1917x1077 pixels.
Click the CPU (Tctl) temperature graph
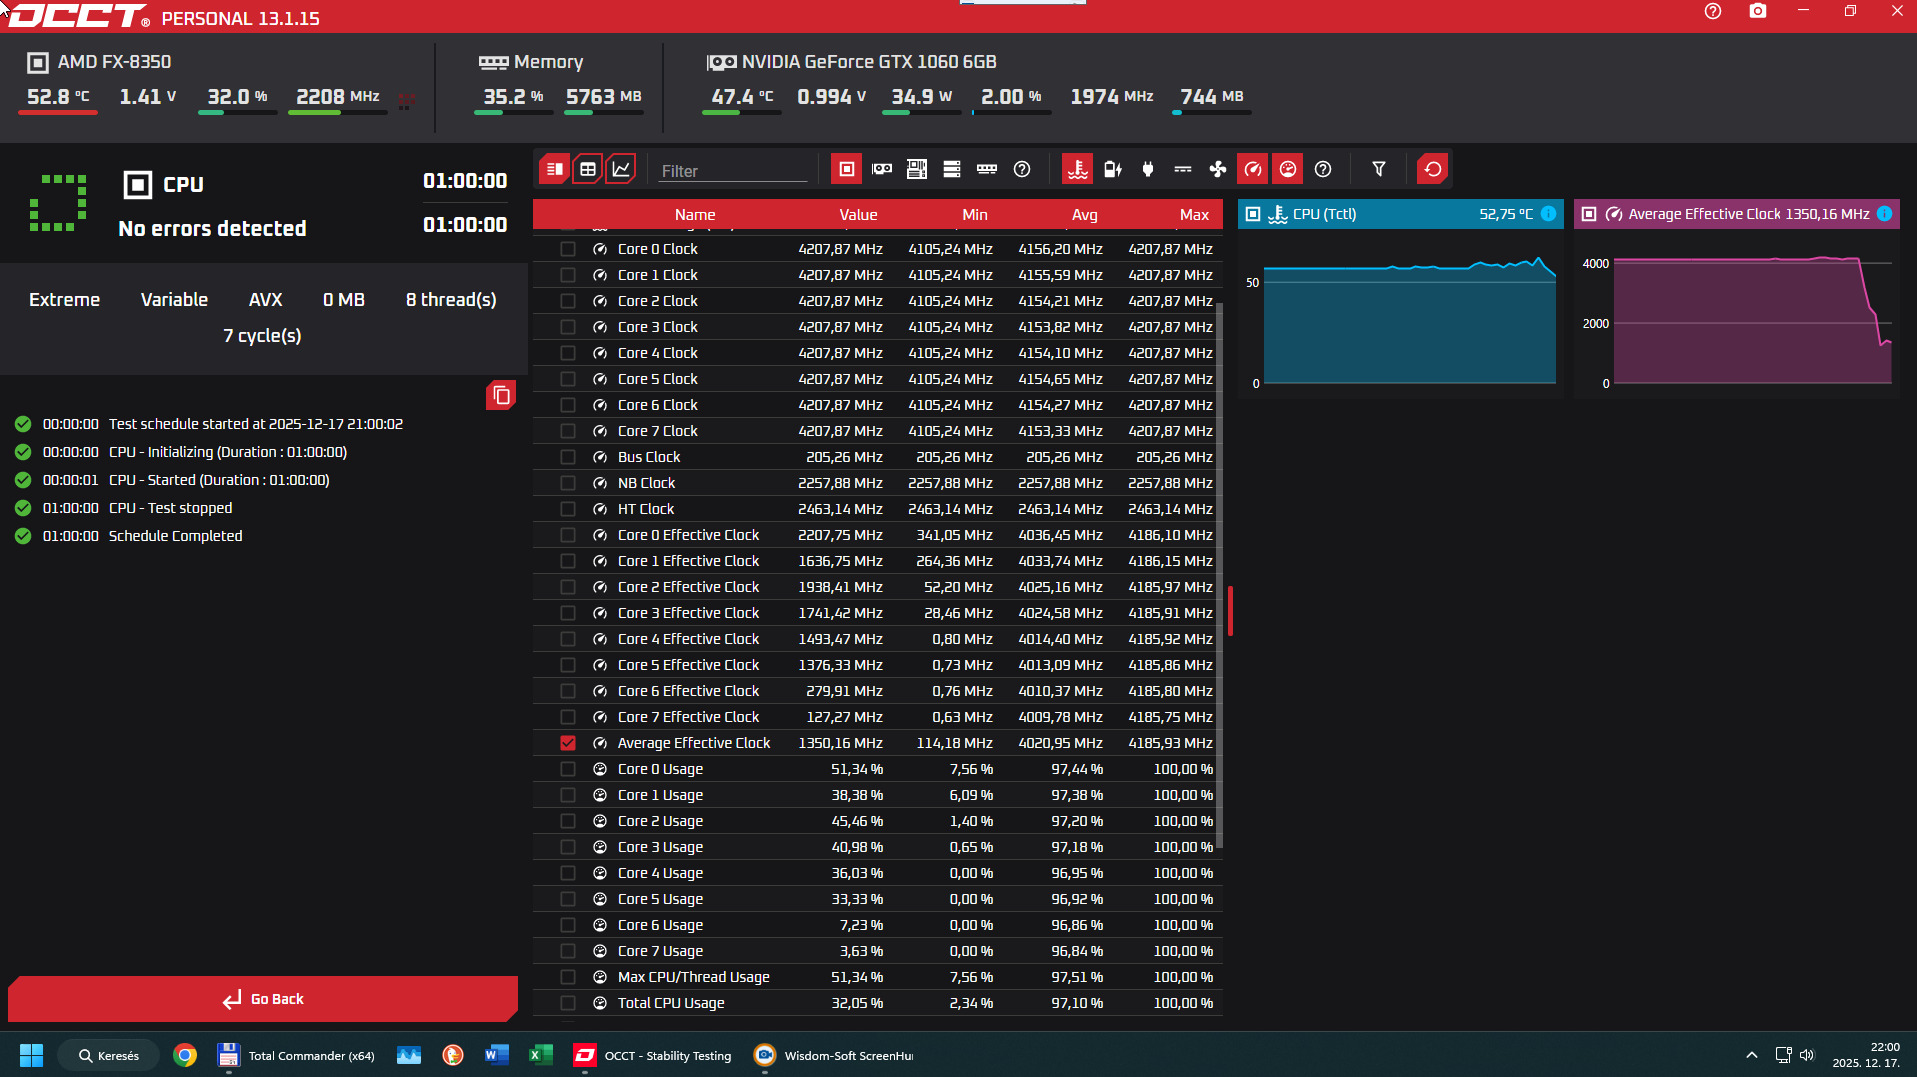1400,313
